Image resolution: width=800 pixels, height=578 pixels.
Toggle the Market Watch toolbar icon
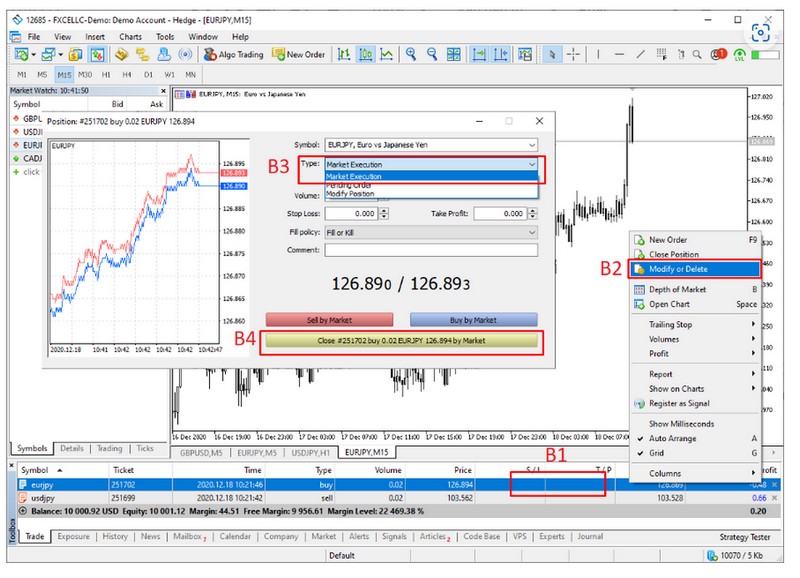pyautogui.click(x=76, y=54)
